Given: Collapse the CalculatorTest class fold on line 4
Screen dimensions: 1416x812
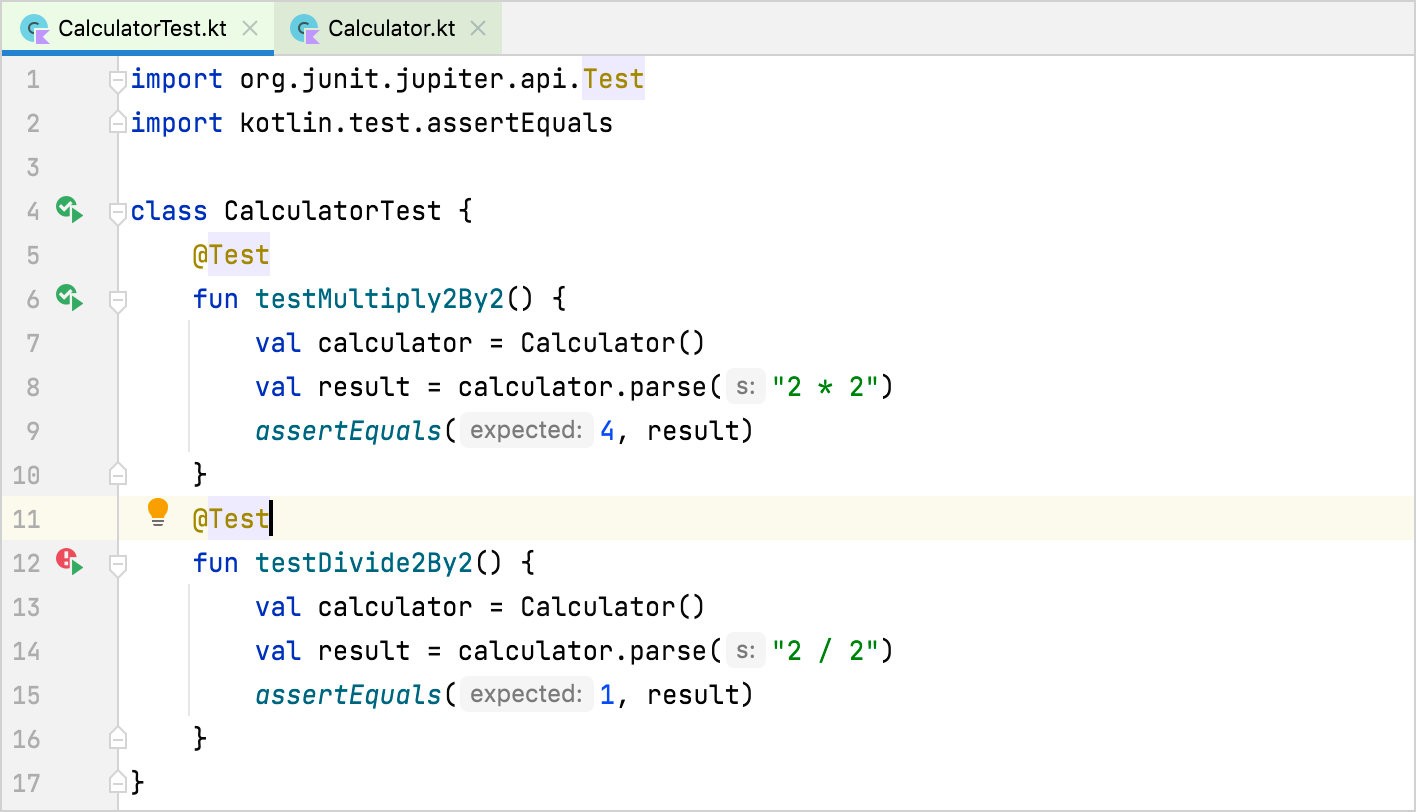Looking at the screenshot, I should pos(118,212).
